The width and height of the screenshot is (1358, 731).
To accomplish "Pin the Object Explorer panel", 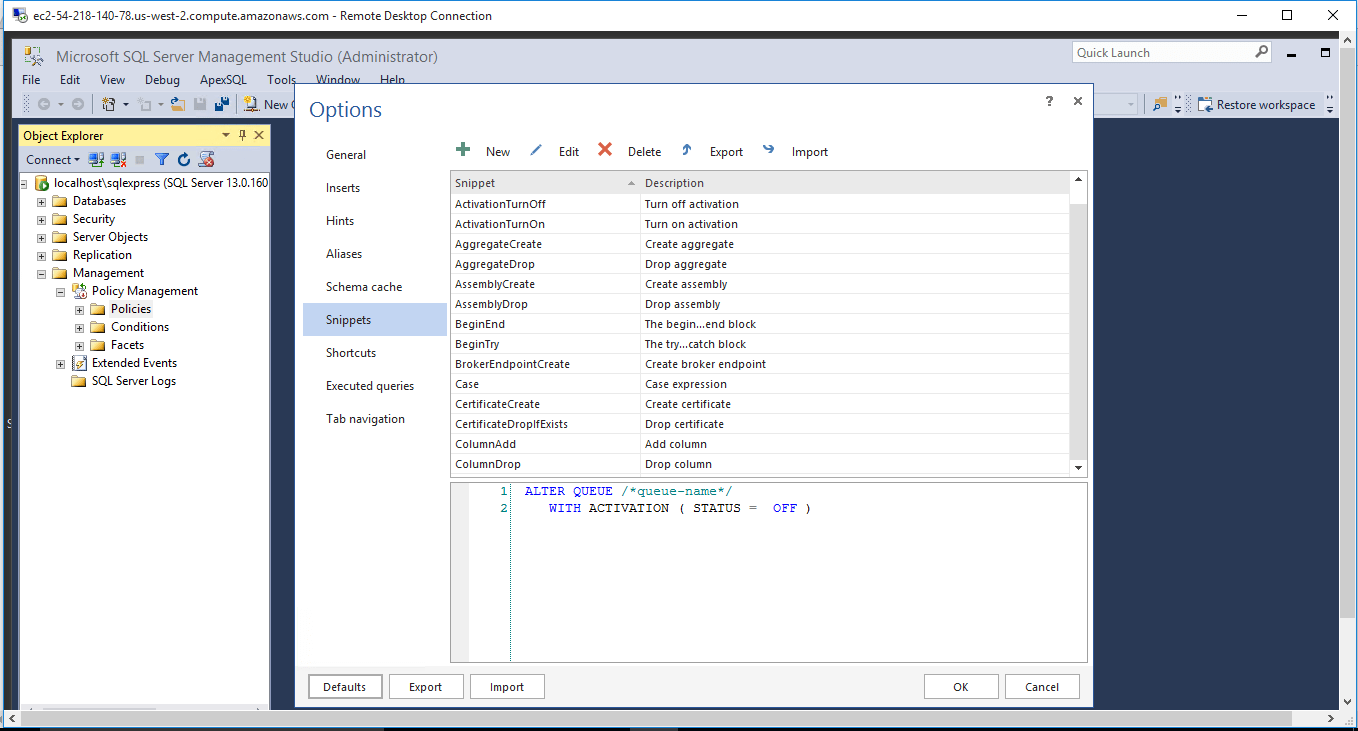I will click(242, 135).
